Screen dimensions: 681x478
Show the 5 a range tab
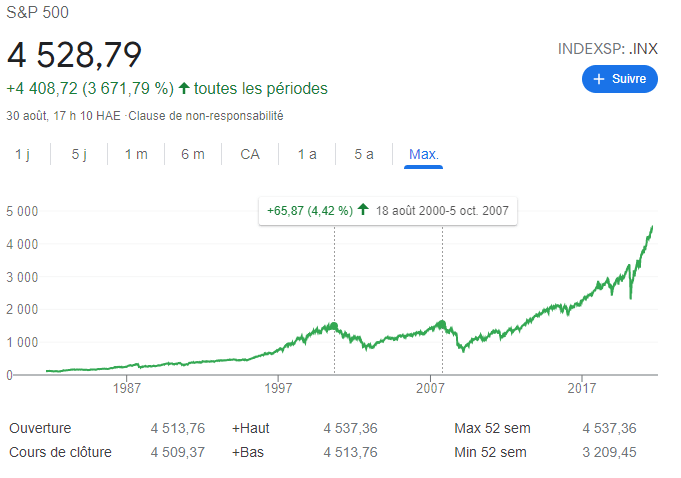coord(364,154)
